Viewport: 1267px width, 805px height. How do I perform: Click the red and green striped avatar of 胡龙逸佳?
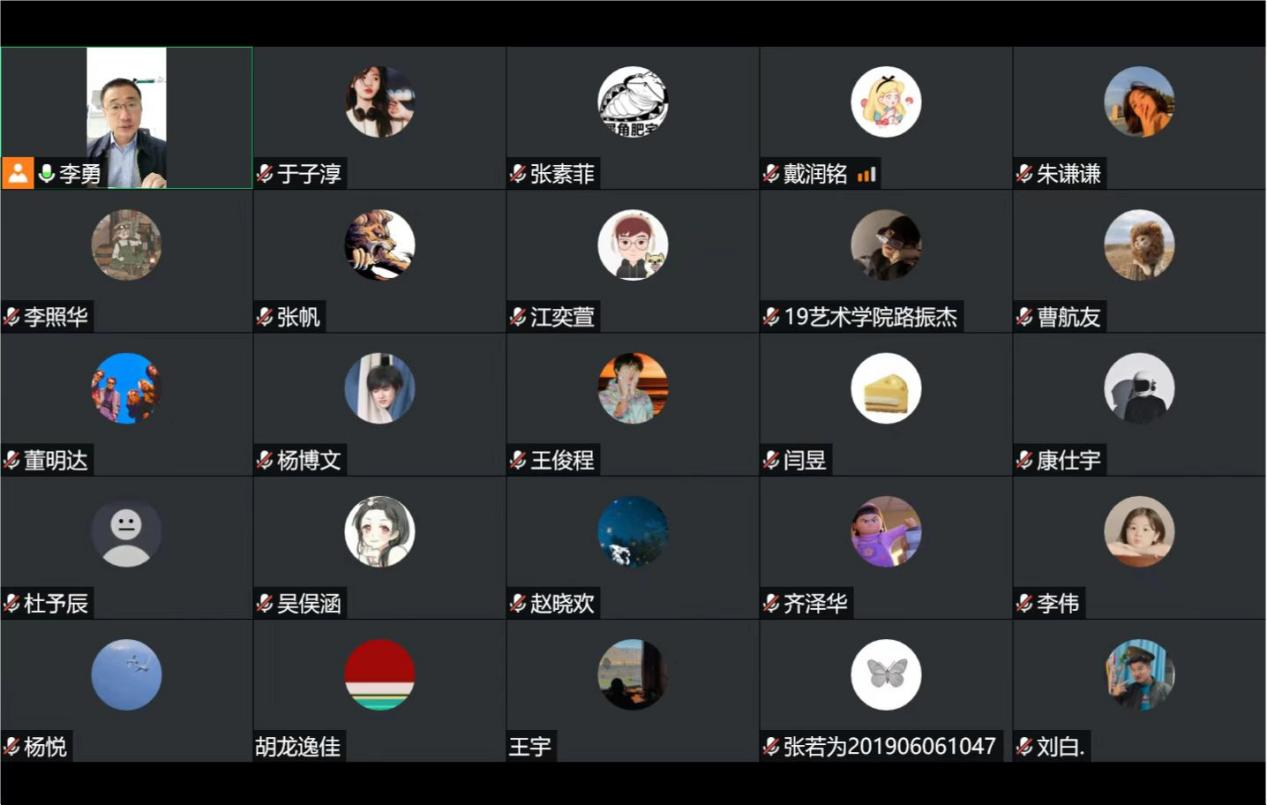coord(380,675)
